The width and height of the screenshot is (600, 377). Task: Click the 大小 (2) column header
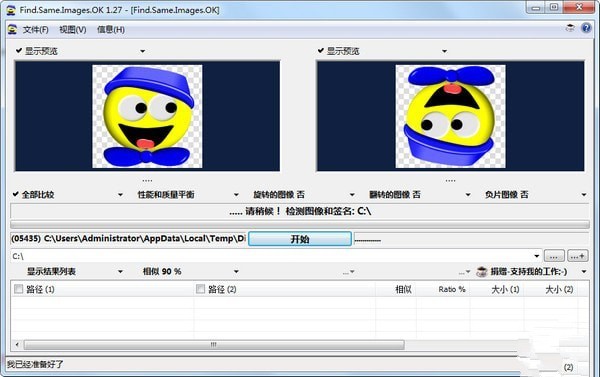pyautogui.click(x=559, y=289)
